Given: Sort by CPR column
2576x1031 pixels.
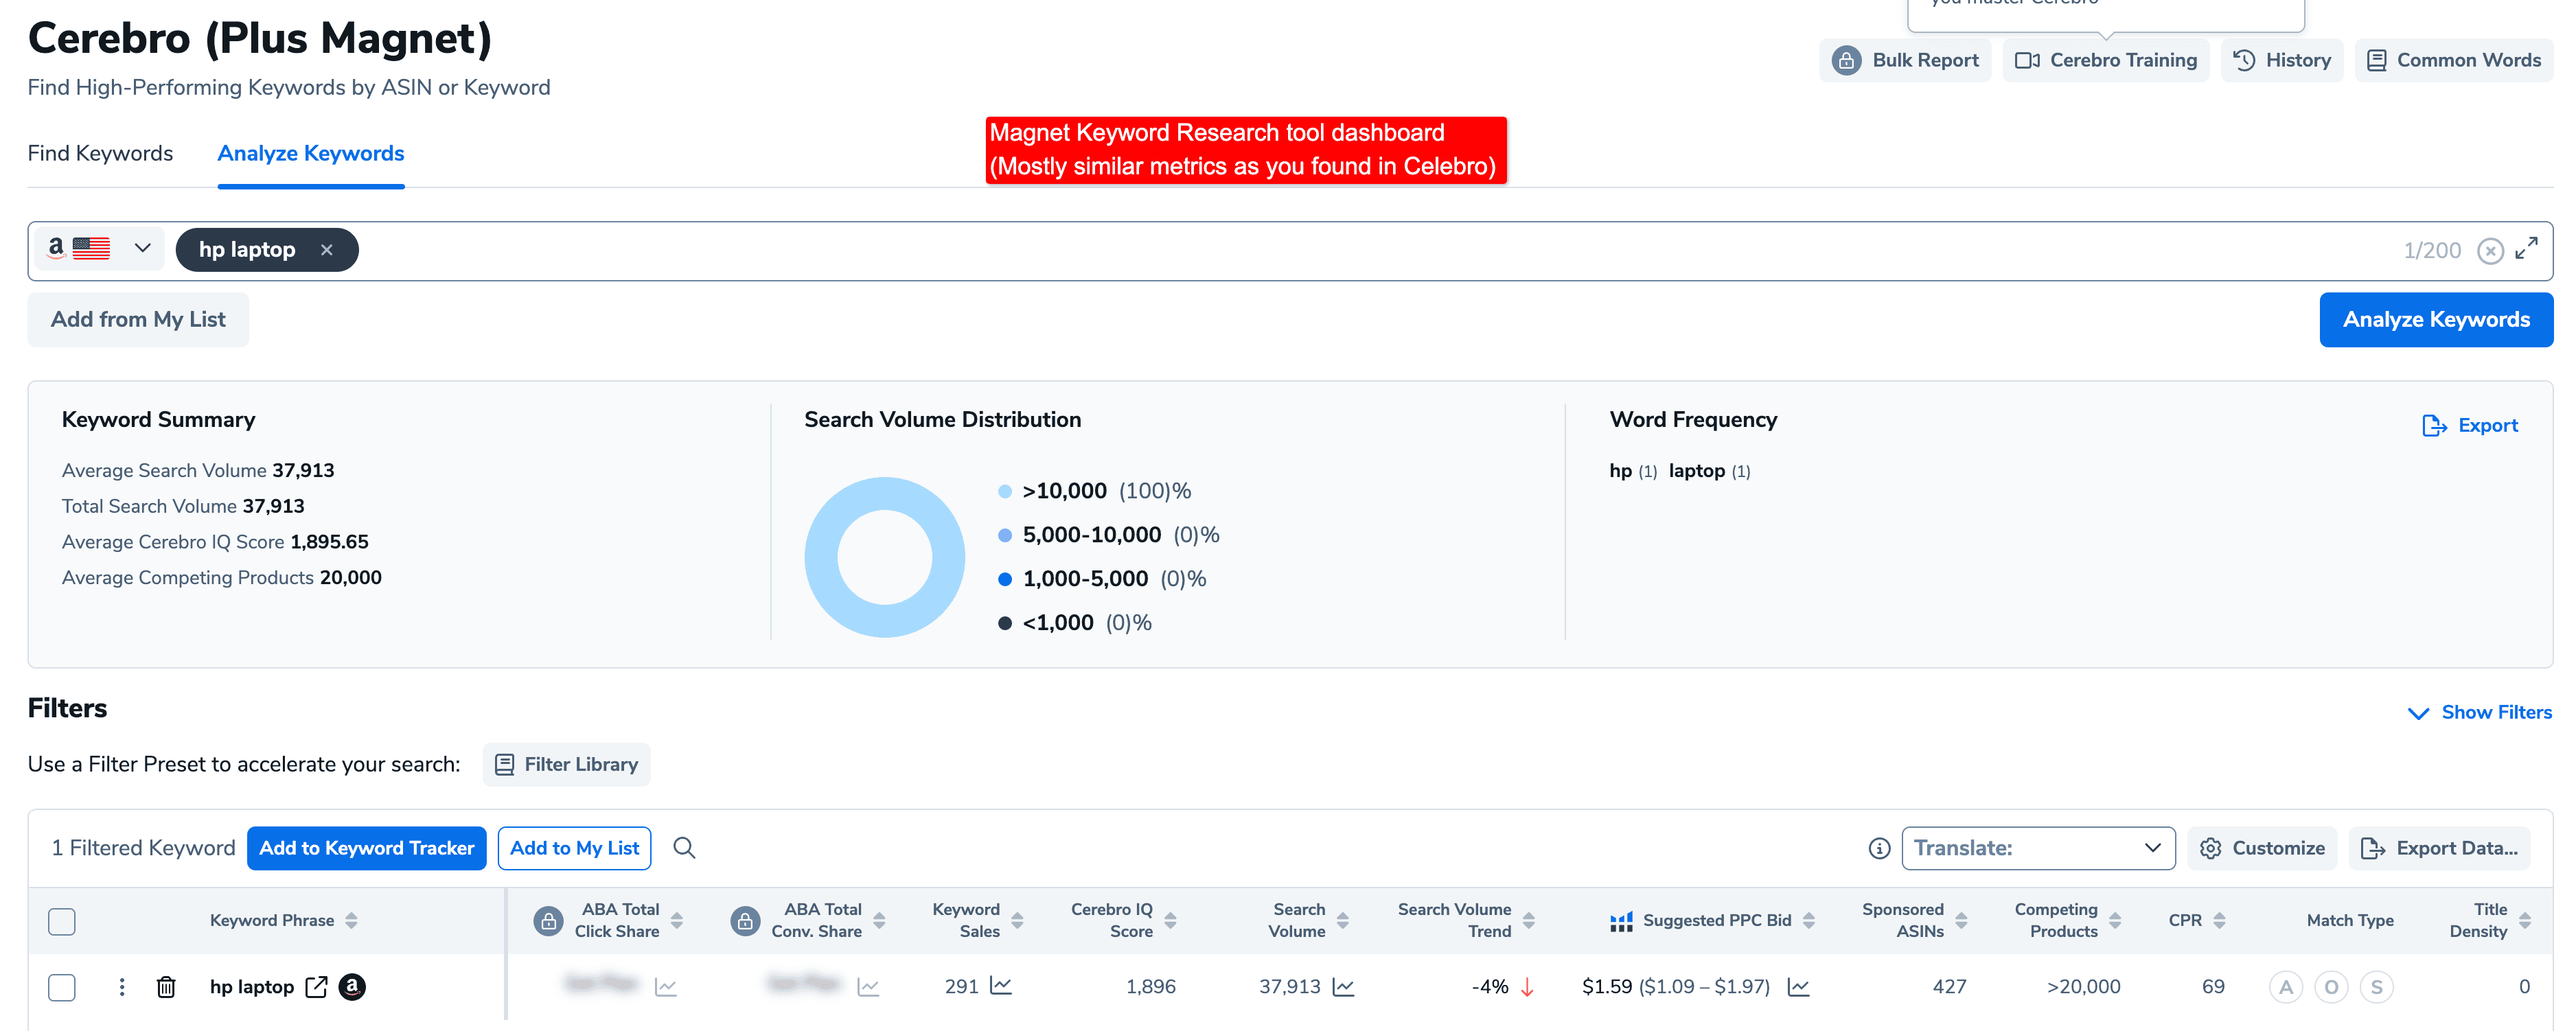Looking at the screenshot, I should (2219, 920).
